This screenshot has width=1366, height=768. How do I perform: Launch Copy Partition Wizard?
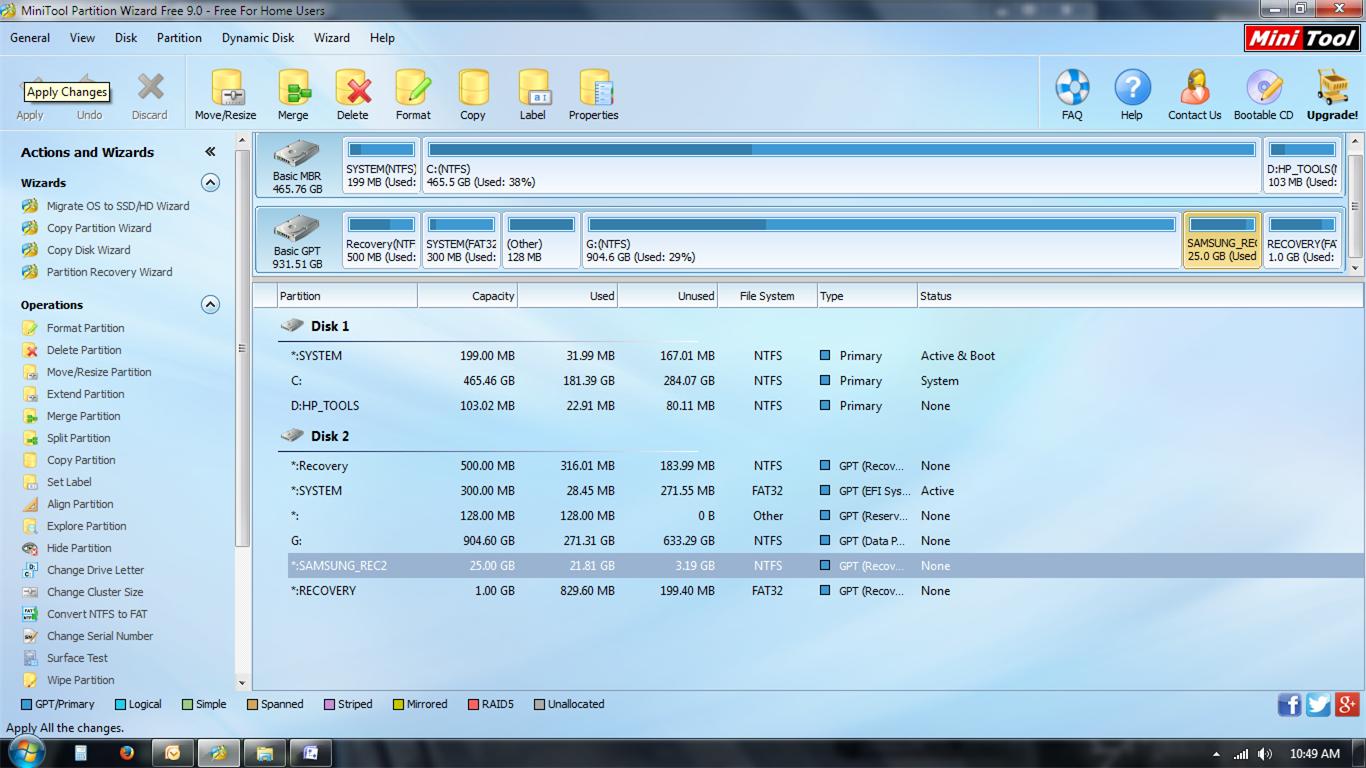click(x=99, y=228)
